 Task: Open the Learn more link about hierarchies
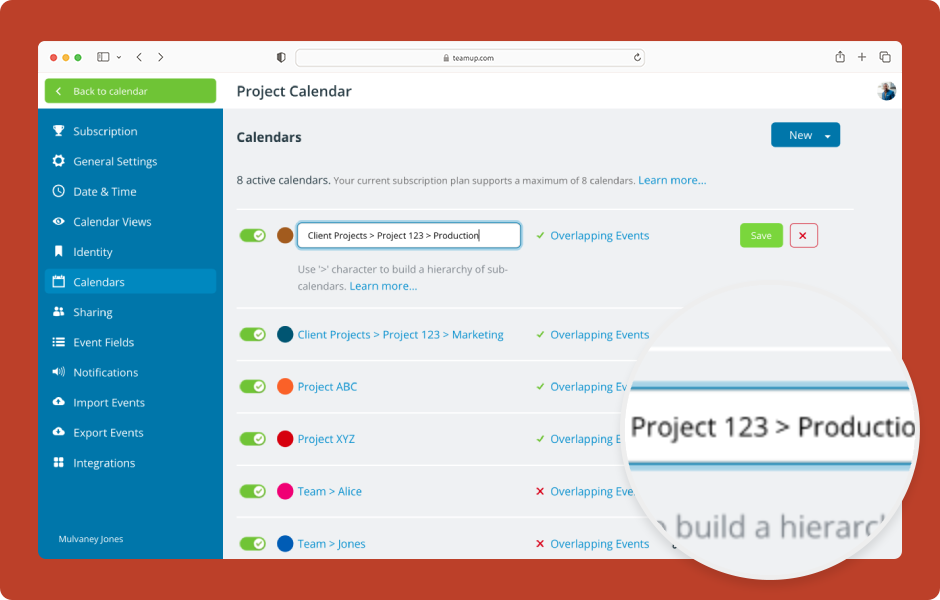click(383, 285)
